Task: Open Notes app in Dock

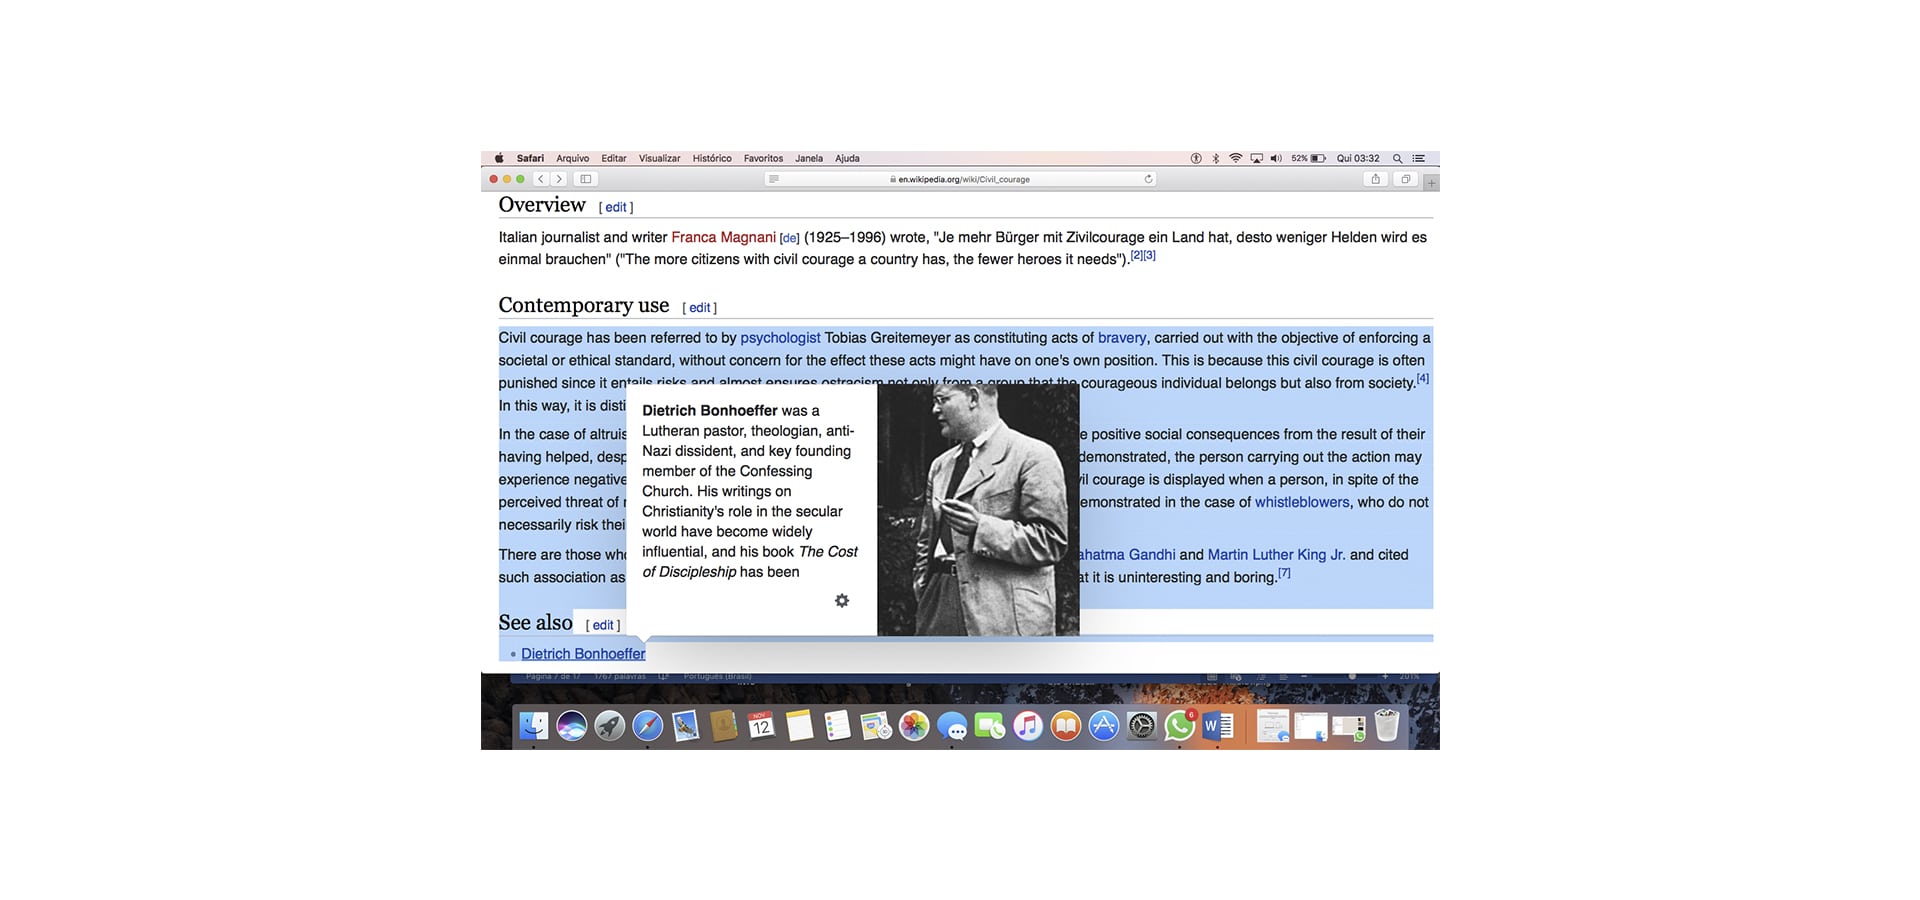Action: pyautogui.click(x=800, y=726)
